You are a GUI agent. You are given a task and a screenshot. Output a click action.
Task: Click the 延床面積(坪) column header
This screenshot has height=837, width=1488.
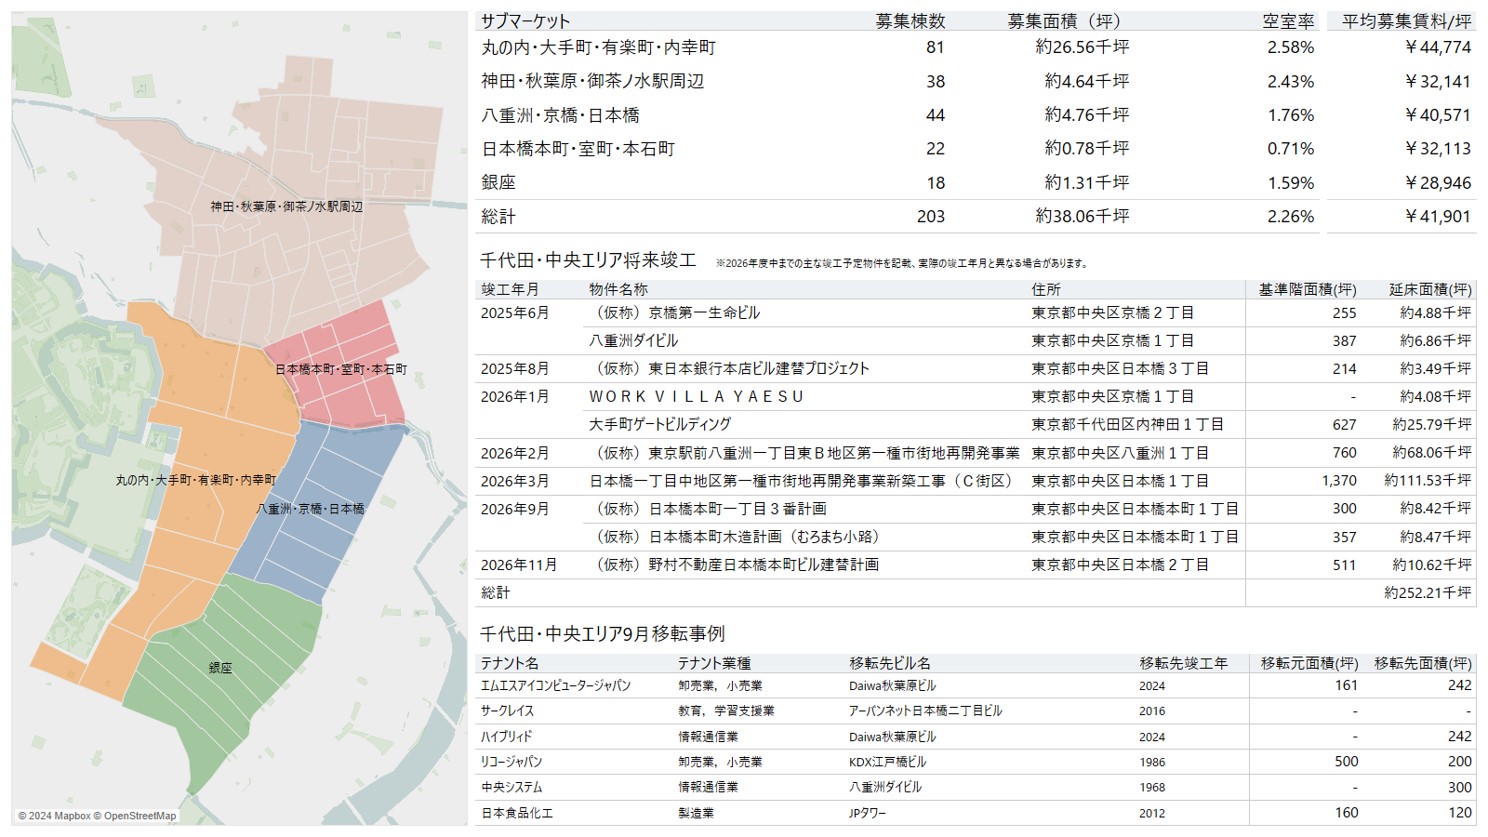coord(1430,289)
